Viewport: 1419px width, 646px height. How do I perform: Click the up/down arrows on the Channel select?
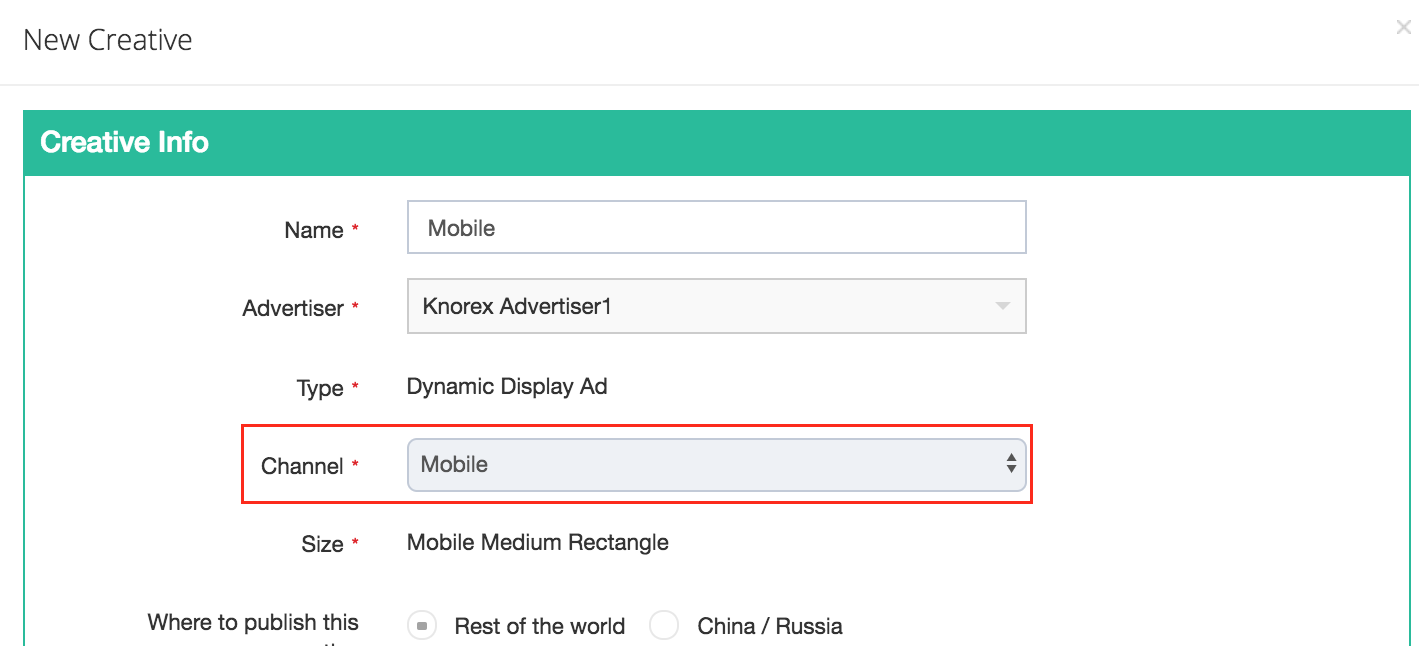coord(1011,464)
